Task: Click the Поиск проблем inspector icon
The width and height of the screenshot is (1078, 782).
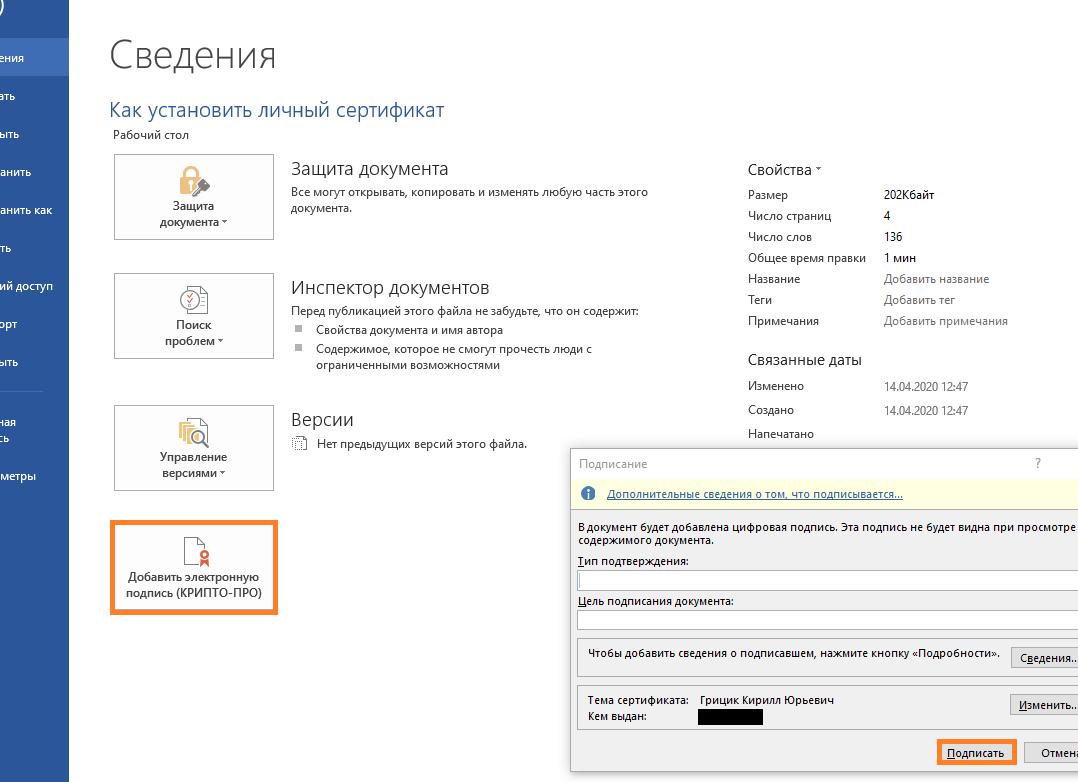Action: click(x=194, y=301)
